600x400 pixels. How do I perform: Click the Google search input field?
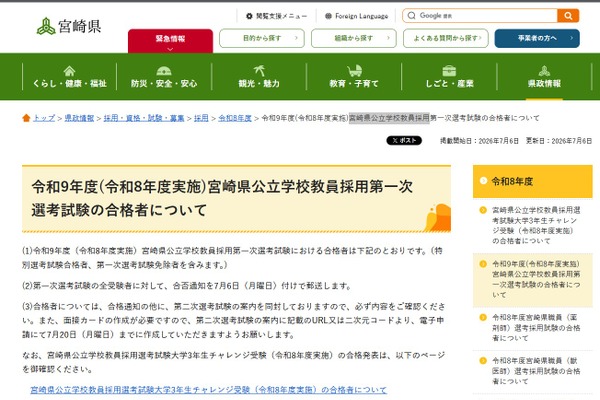point(480,16)
